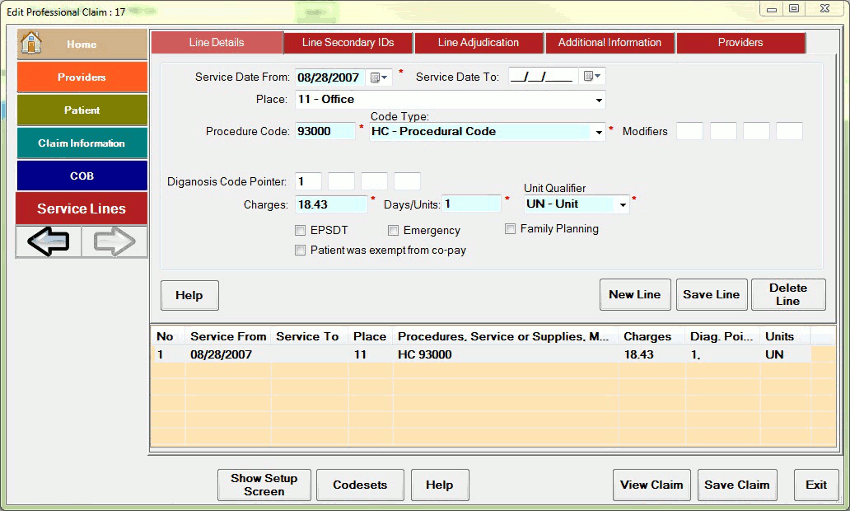Click the Procedure Code input field

tap(325, 131)
